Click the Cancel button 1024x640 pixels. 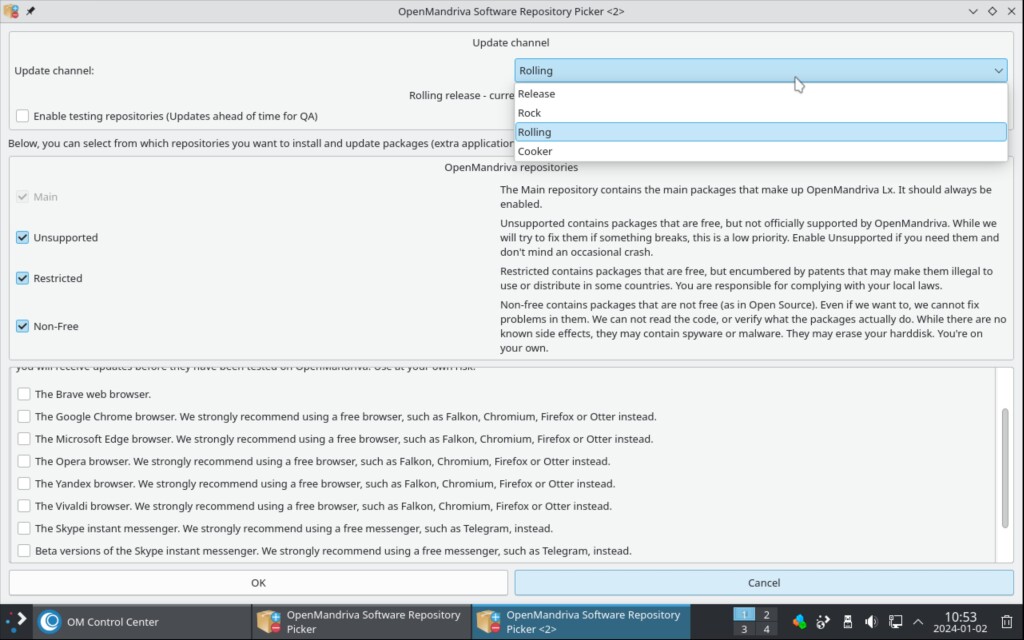click(x=764, y=583)
